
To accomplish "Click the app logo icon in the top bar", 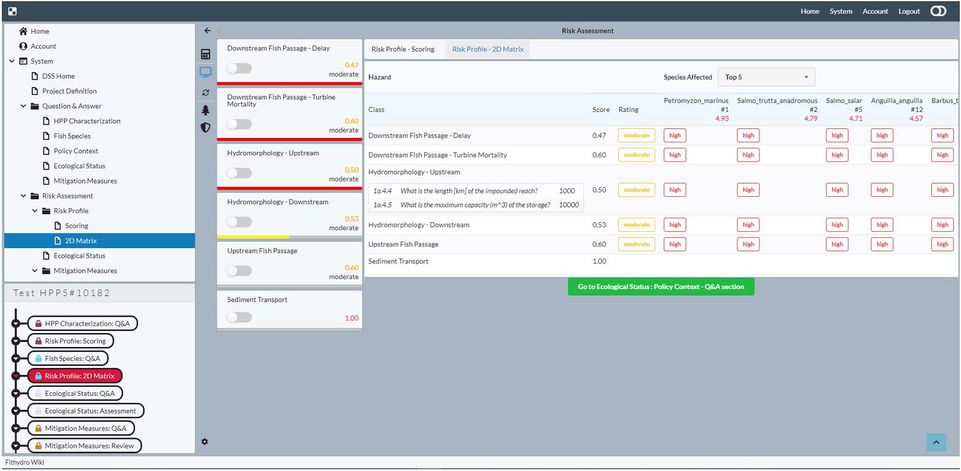I will point(12,11).
